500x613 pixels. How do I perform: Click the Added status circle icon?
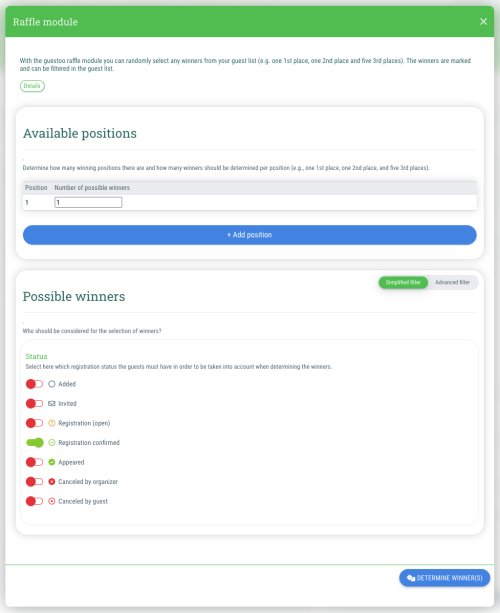[x=52, y=384]
